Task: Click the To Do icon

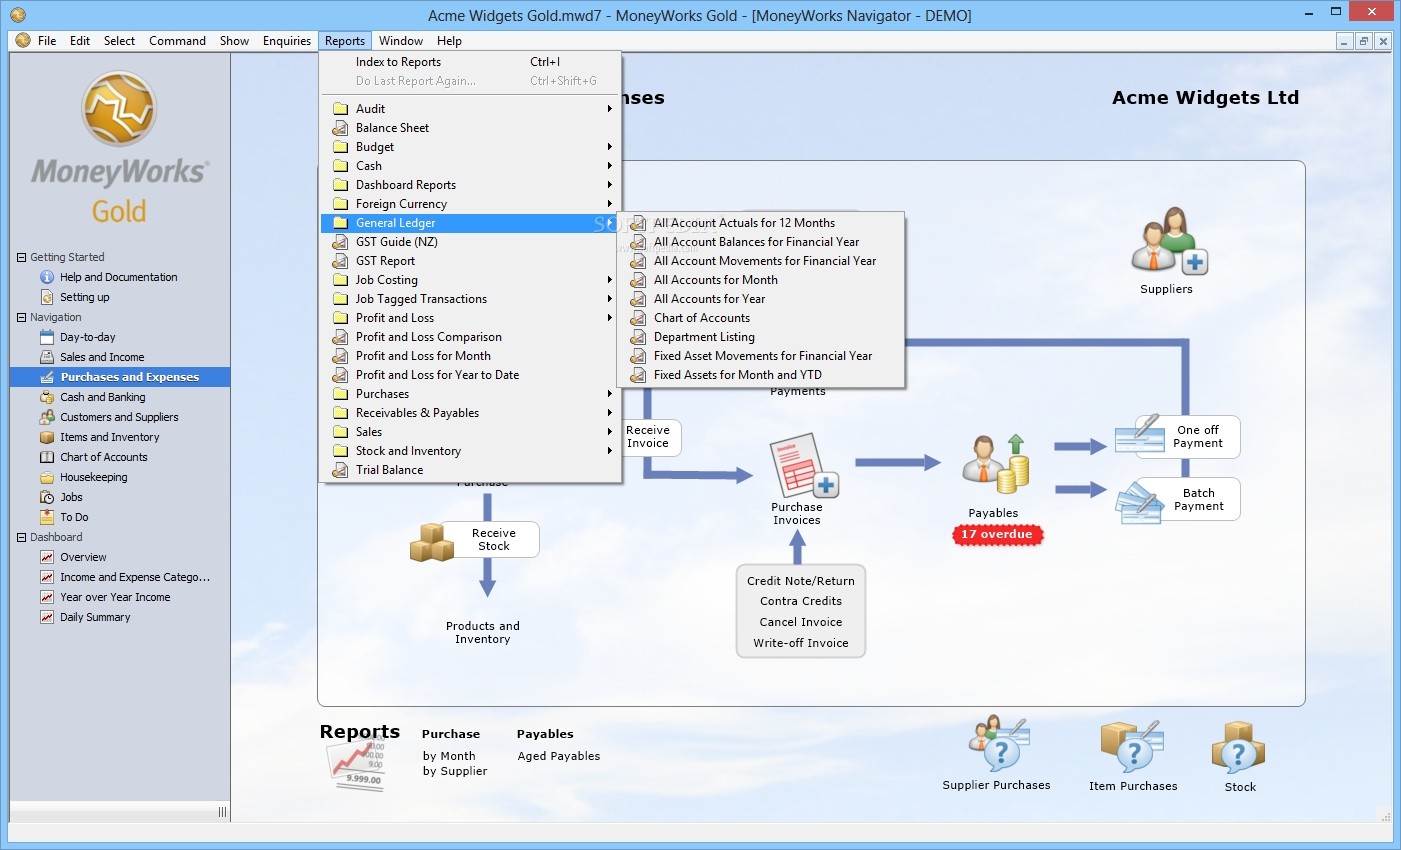Action: (47, 517)
